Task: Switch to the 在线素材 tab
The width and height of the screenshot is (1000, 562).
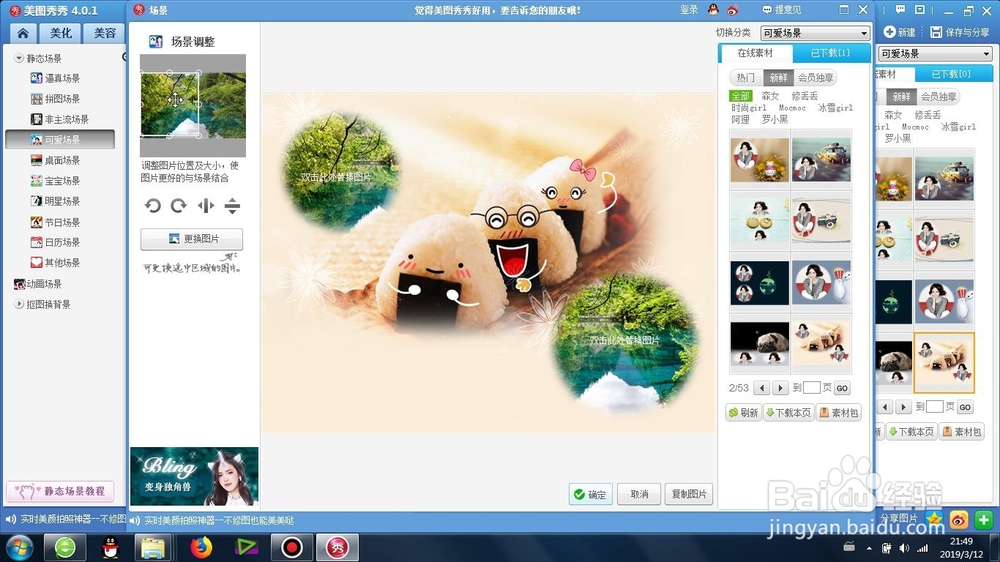Action: pos(755,53)
